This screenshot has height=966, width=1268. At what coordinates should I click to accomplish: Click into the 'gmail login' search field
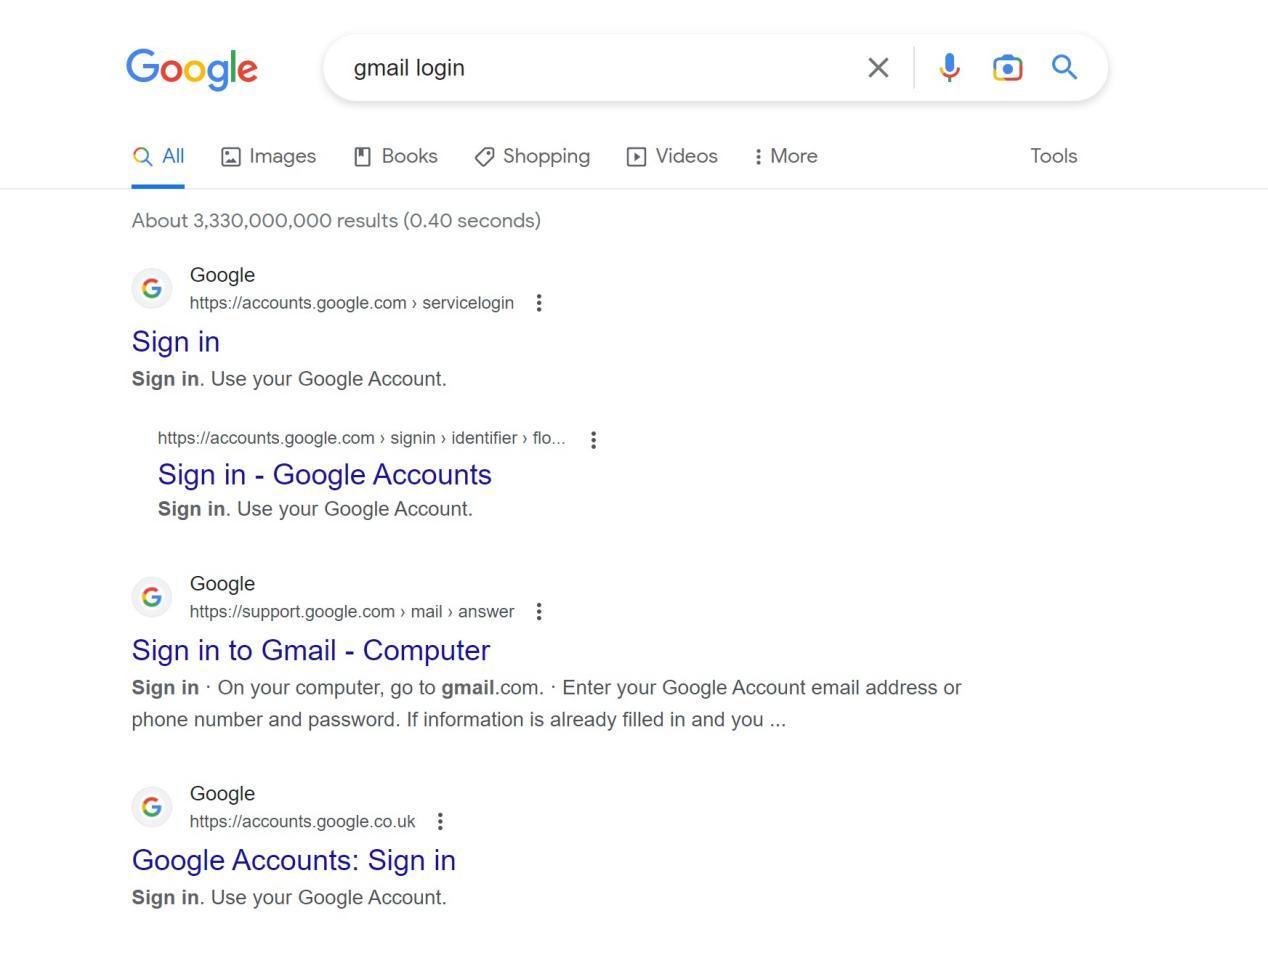point(600,68)
